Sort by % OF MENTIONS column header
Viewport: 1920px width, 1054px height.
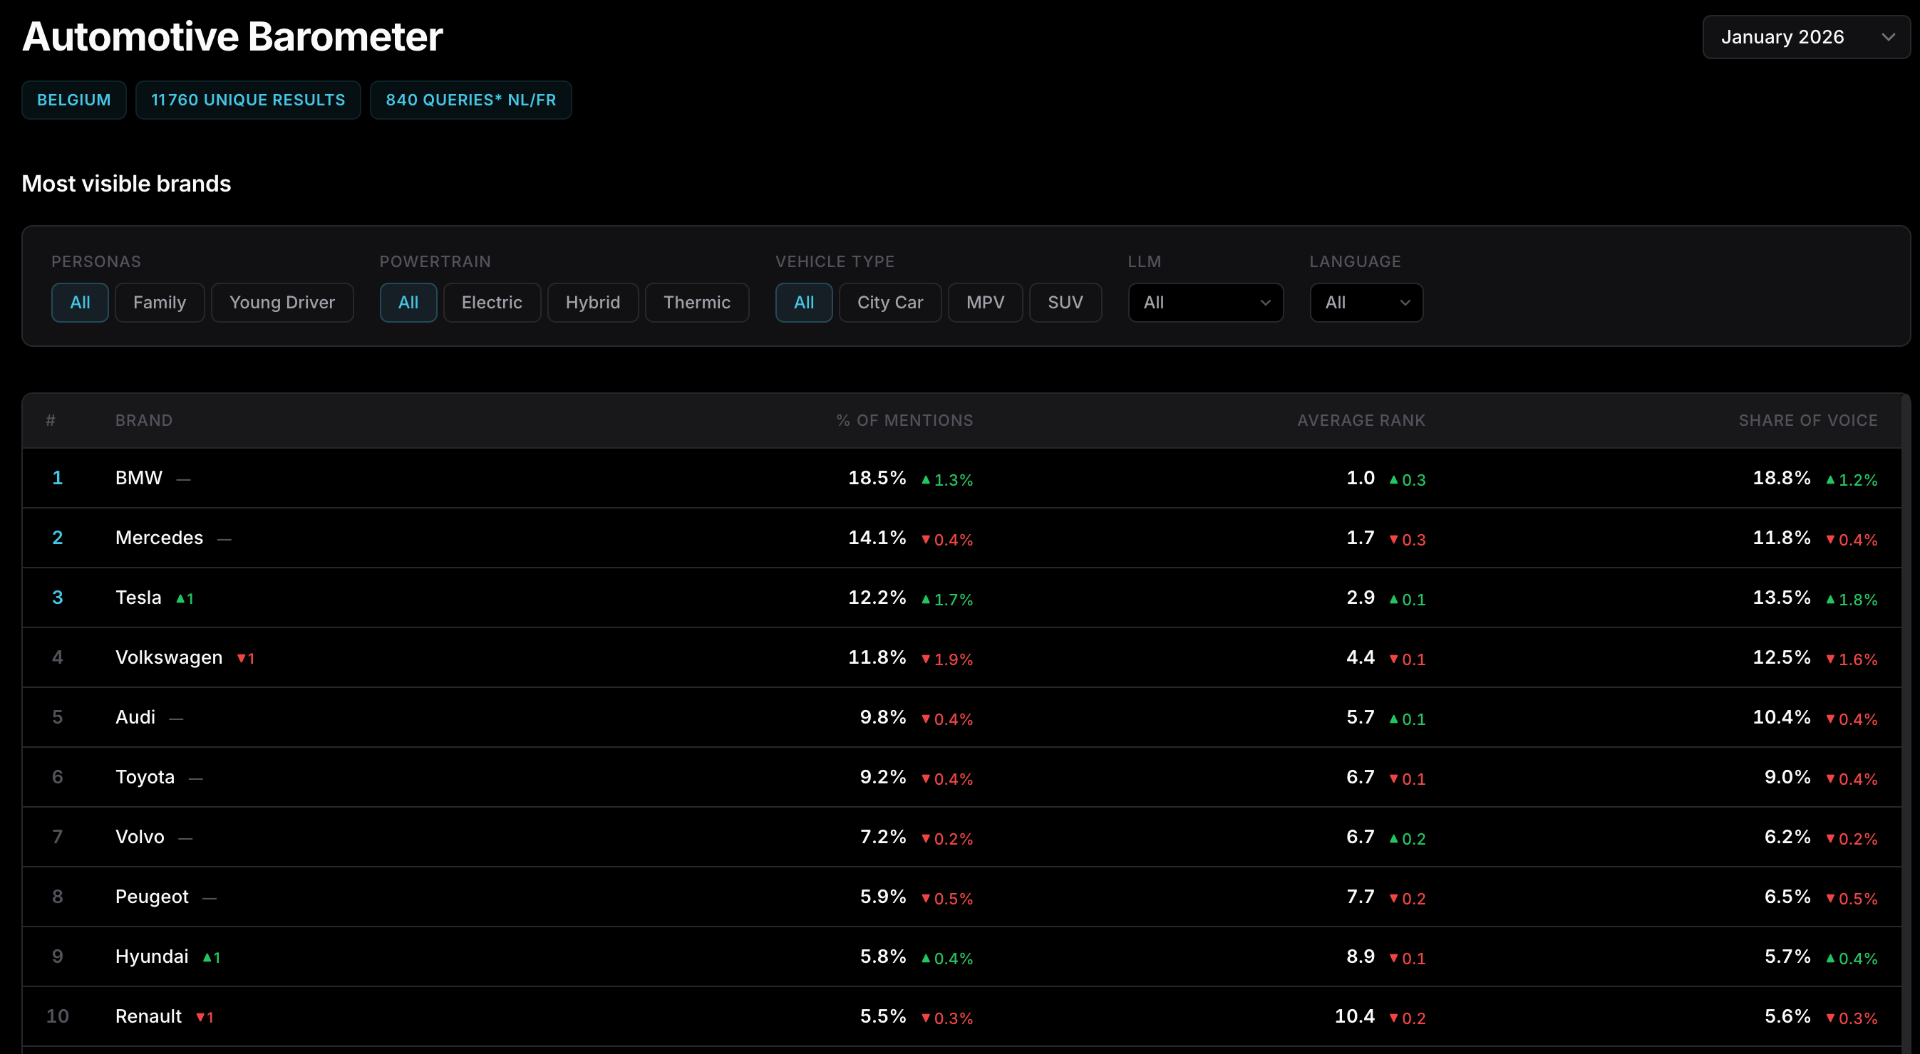coord(905,421)
